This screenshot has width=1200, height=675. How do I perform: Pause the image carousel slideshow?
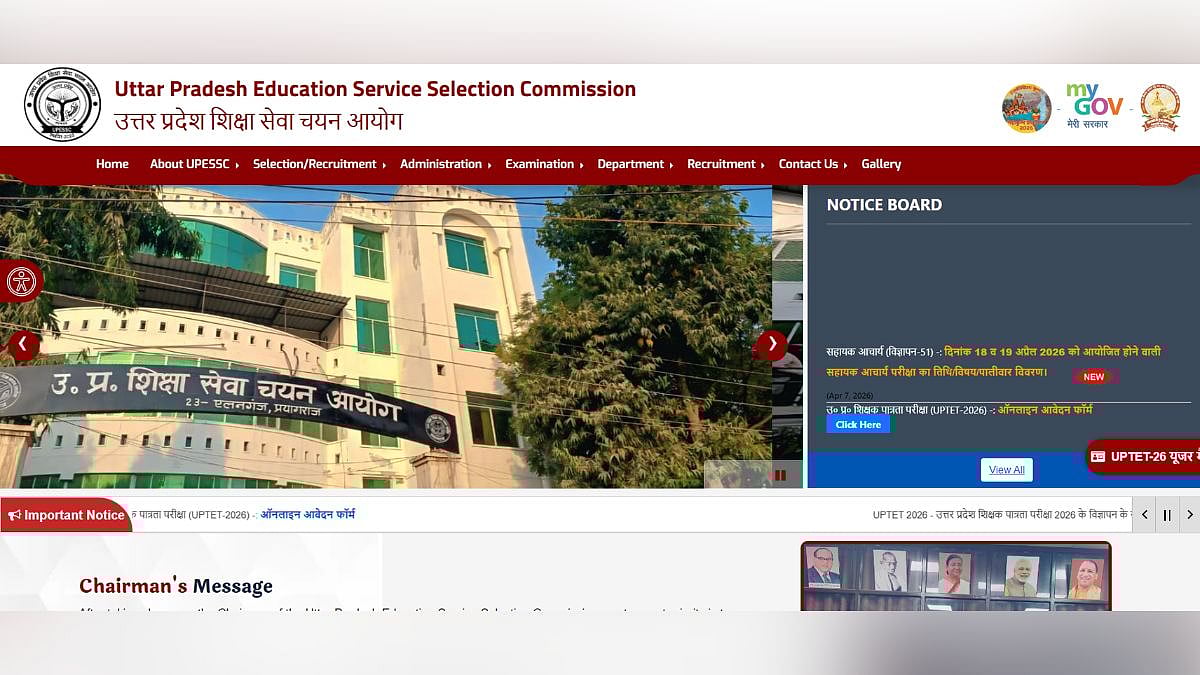(781, 475)
